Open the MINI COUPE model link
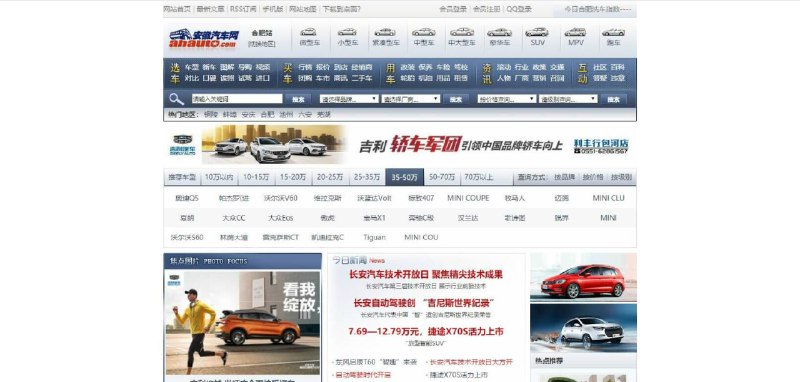This screenshot has width=800, height=382. (468, 198)
